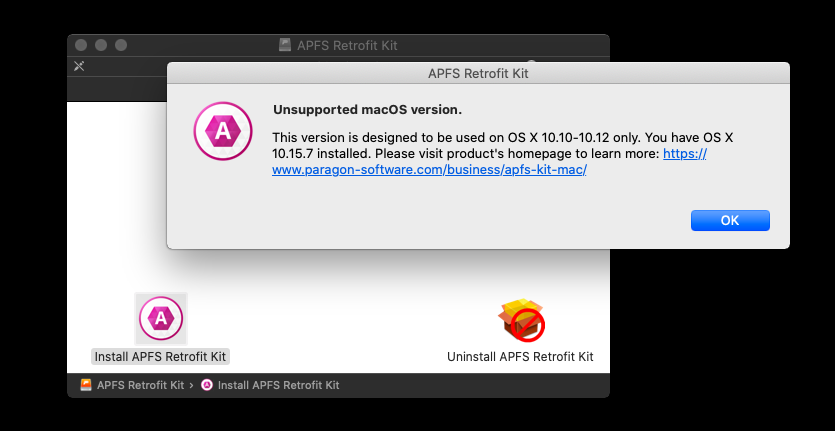Click the gray close button of the Finder window

[x=80, y=45]
